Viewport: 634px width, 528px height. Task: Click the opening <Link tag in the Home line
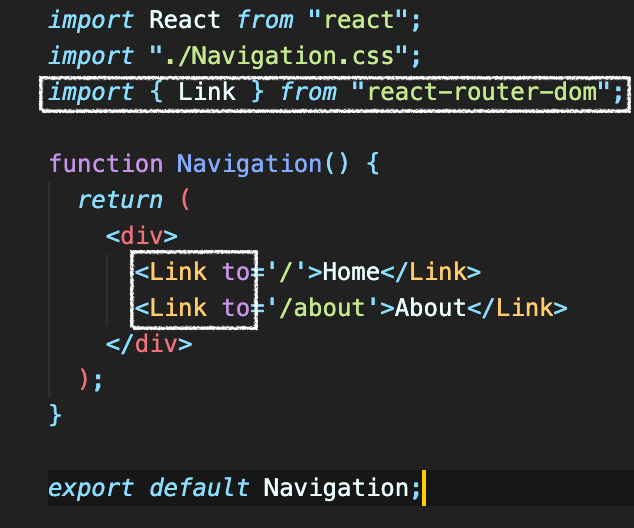point(171,272)
